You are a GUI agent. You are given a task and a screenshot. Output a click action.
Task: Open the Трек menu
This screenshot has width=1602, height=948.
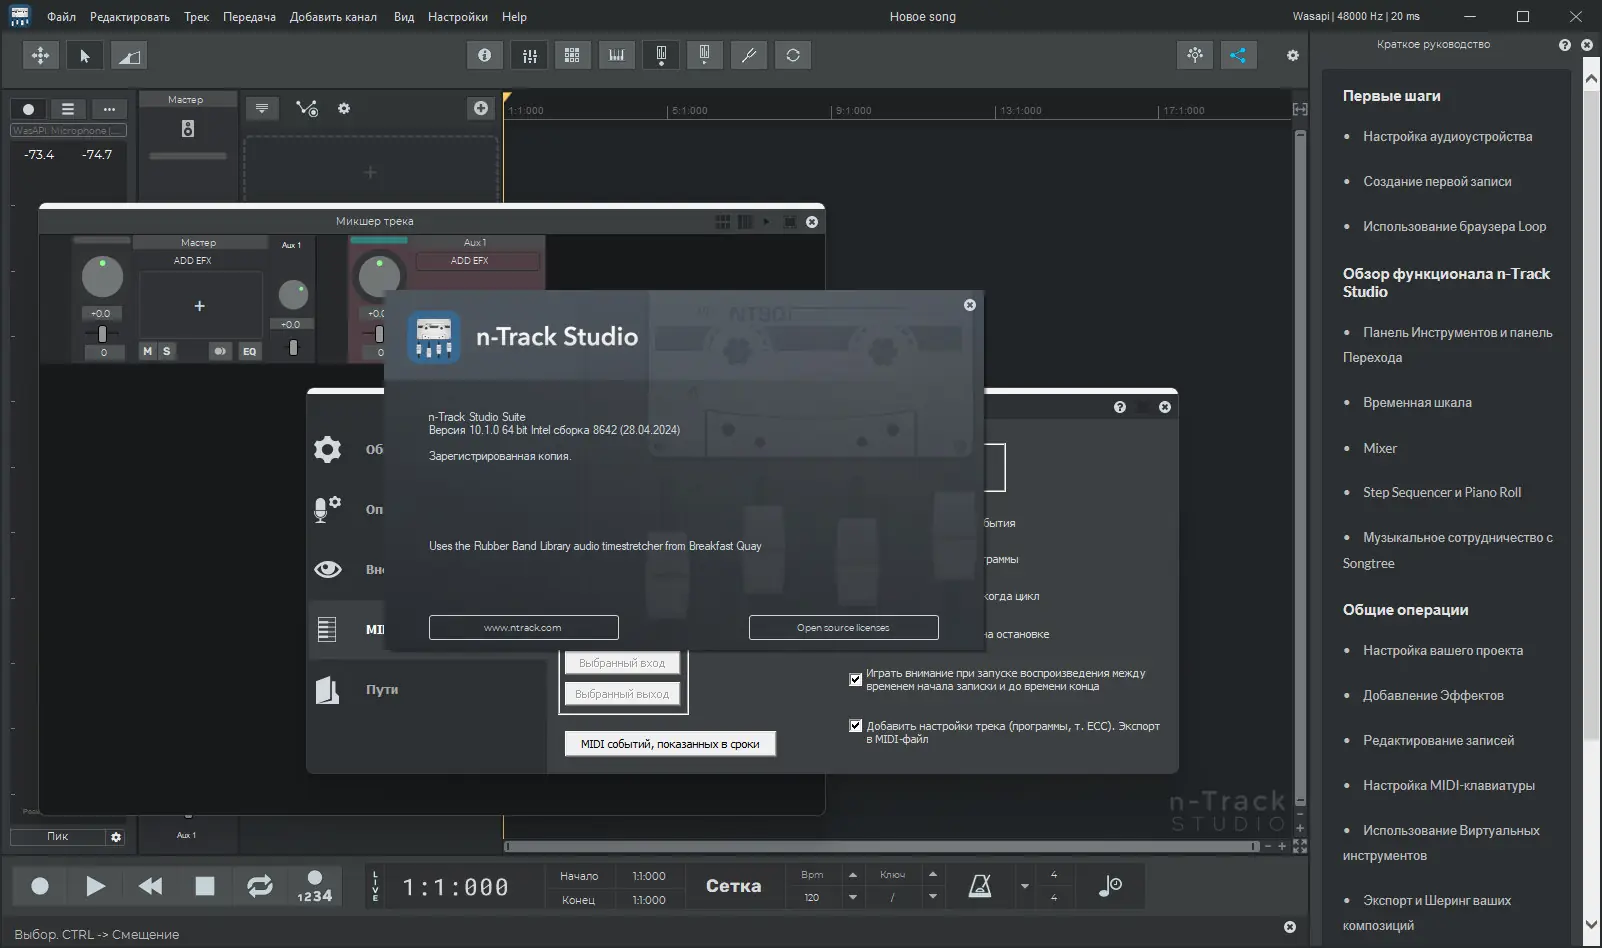197,17
